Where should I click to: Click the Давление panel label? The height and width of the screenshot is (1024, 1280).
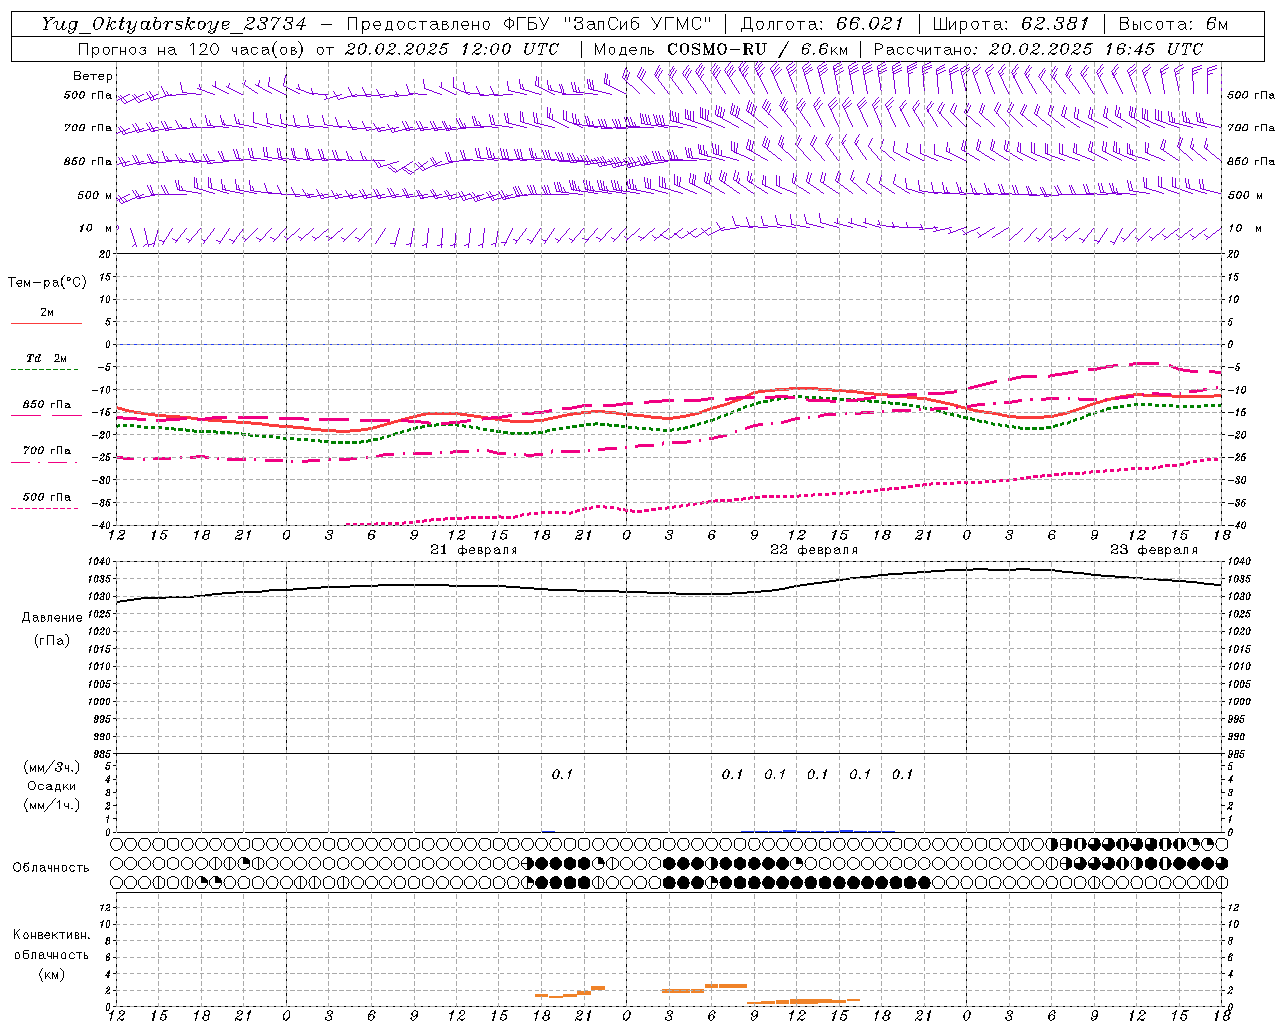[52, 618]
